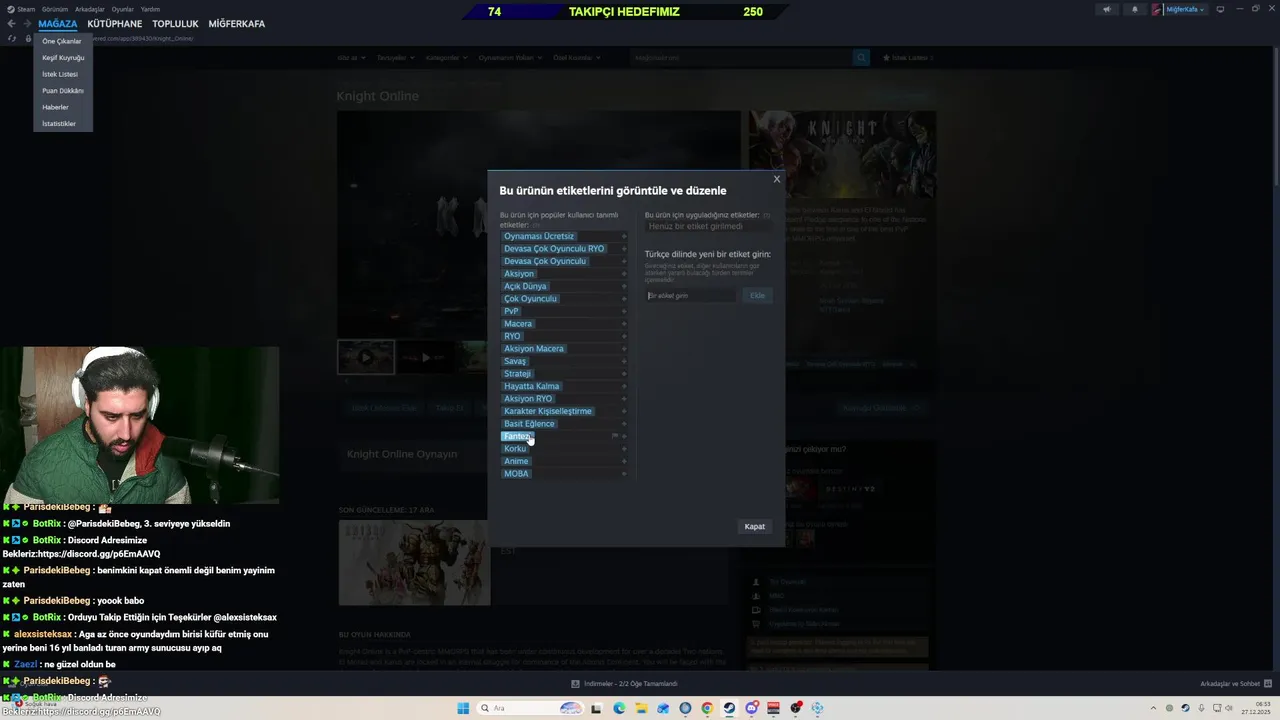The width and height of the screenshot is (1280, 720).
Task: Click the store search magnifier button
Action: click(x=861, y=58)
